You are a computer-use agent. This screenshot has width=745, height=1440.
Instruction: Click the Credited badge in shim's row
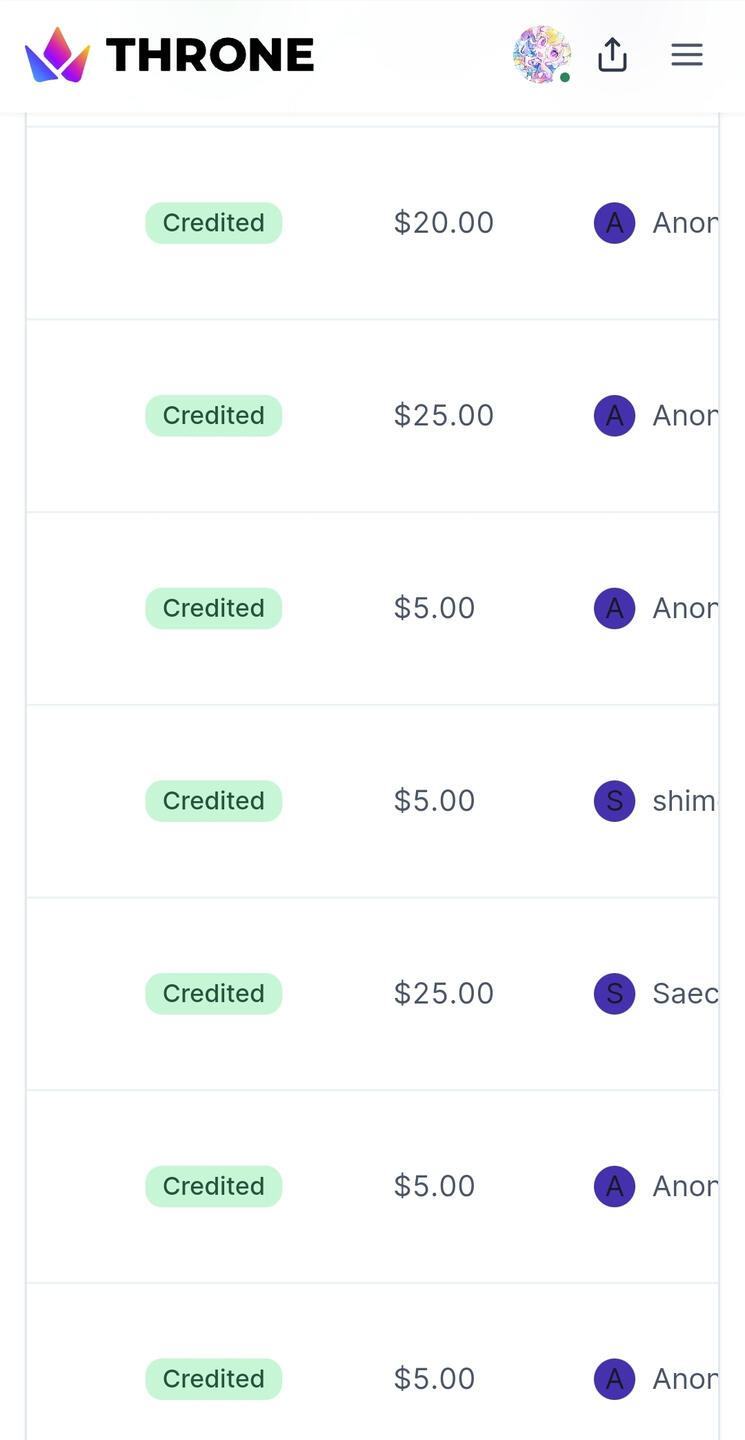213,801
